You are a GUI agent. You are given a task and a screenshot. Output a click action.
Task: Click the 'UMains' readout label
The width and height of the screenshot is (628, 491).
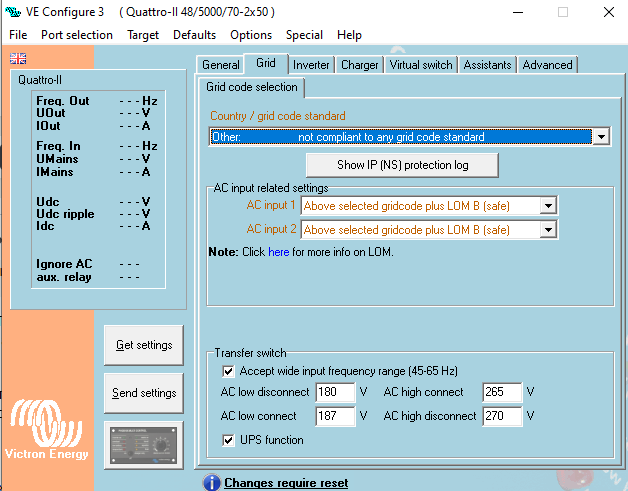pyautogui.click(x=57, y=159)
